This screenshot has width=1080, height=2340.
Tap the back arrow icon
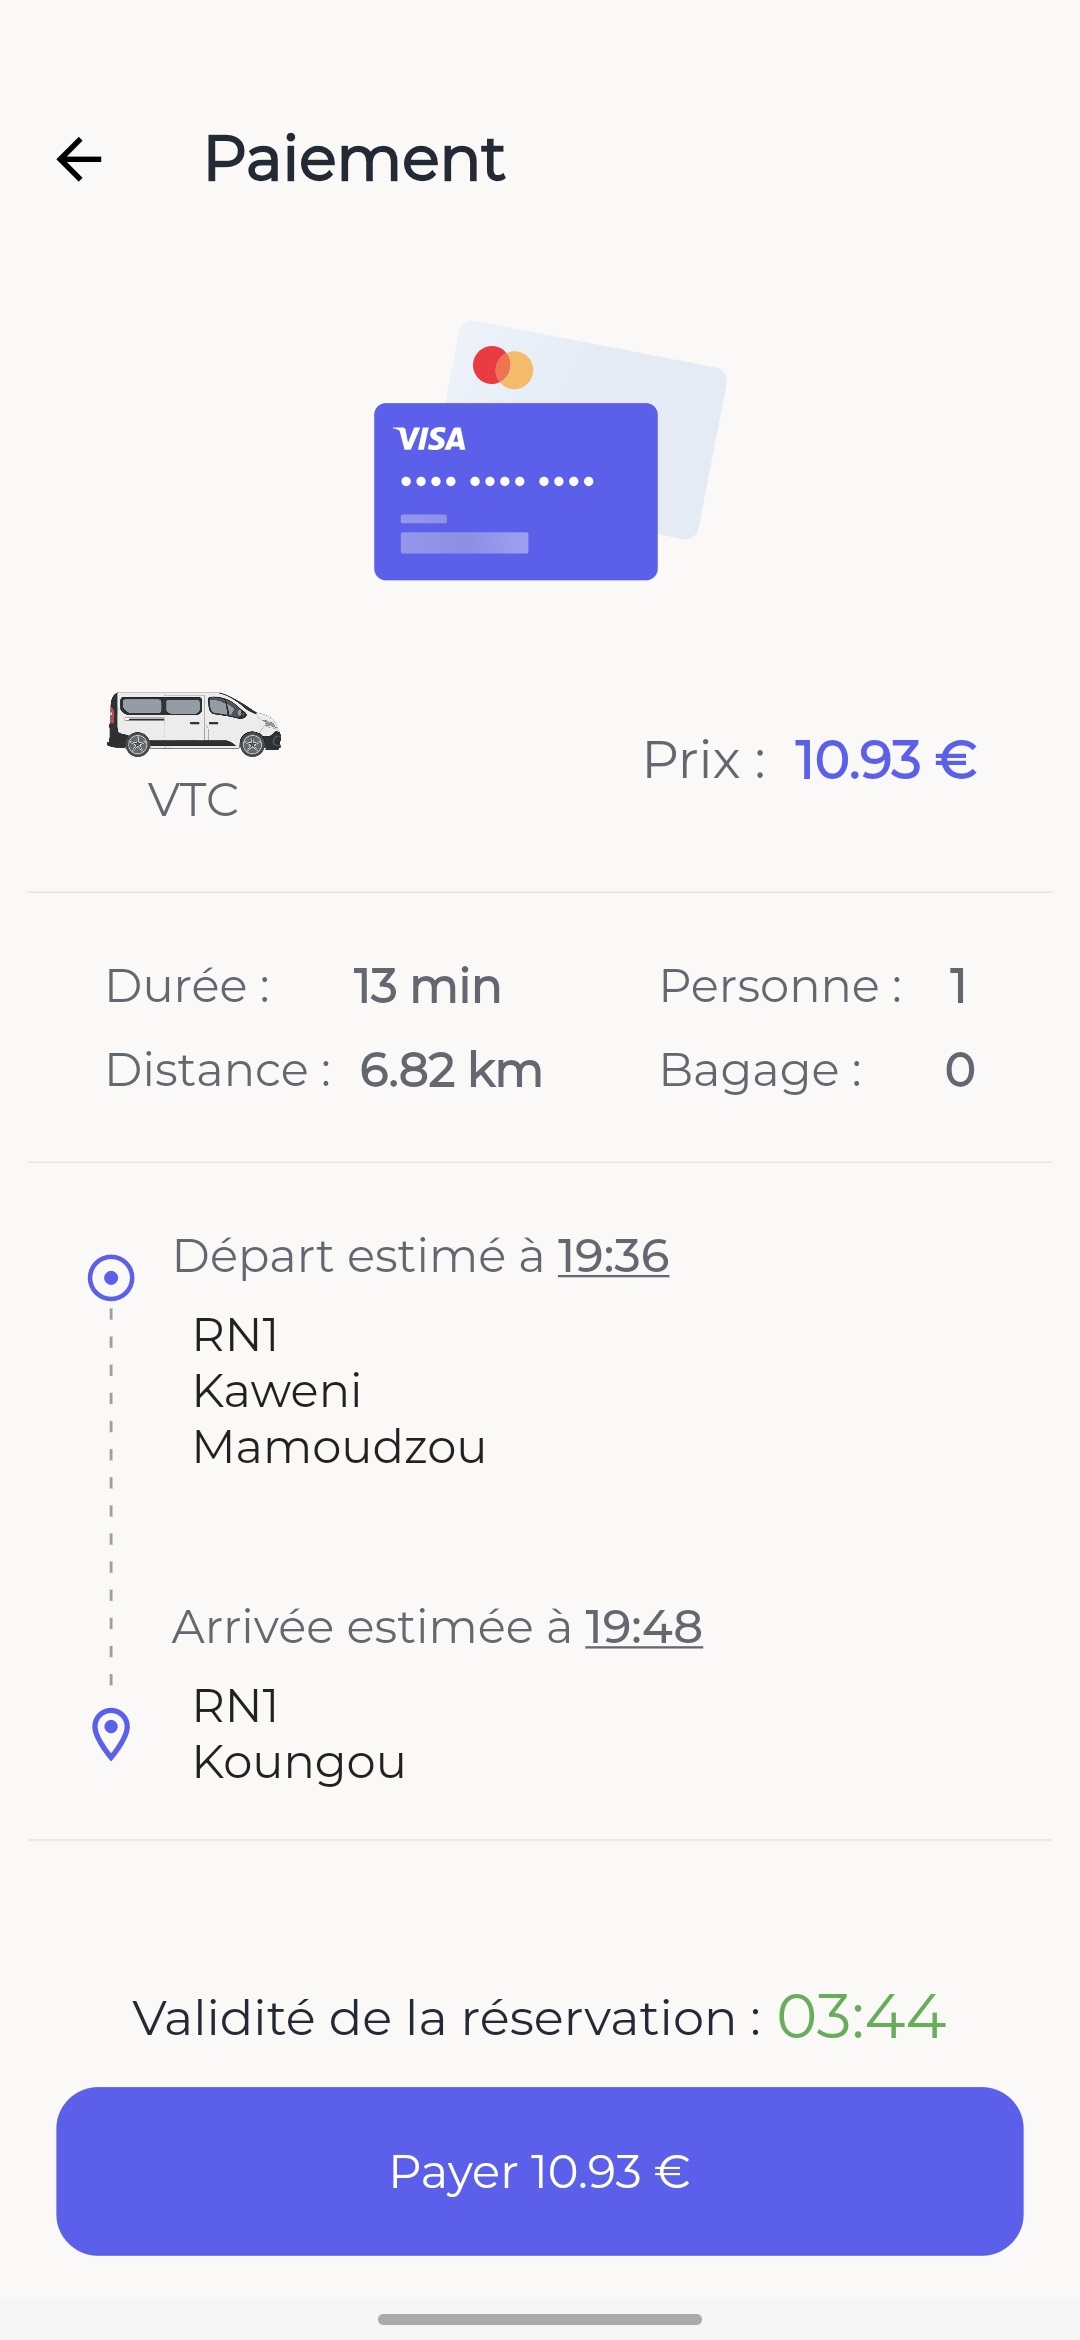[80, 159]
